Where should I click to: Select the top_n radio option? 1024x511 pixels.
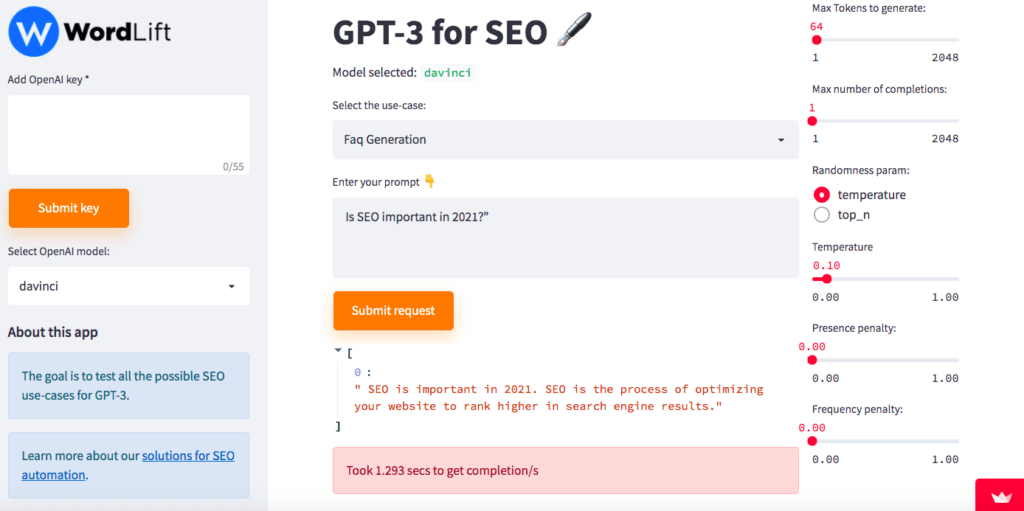tap(822, 214)
